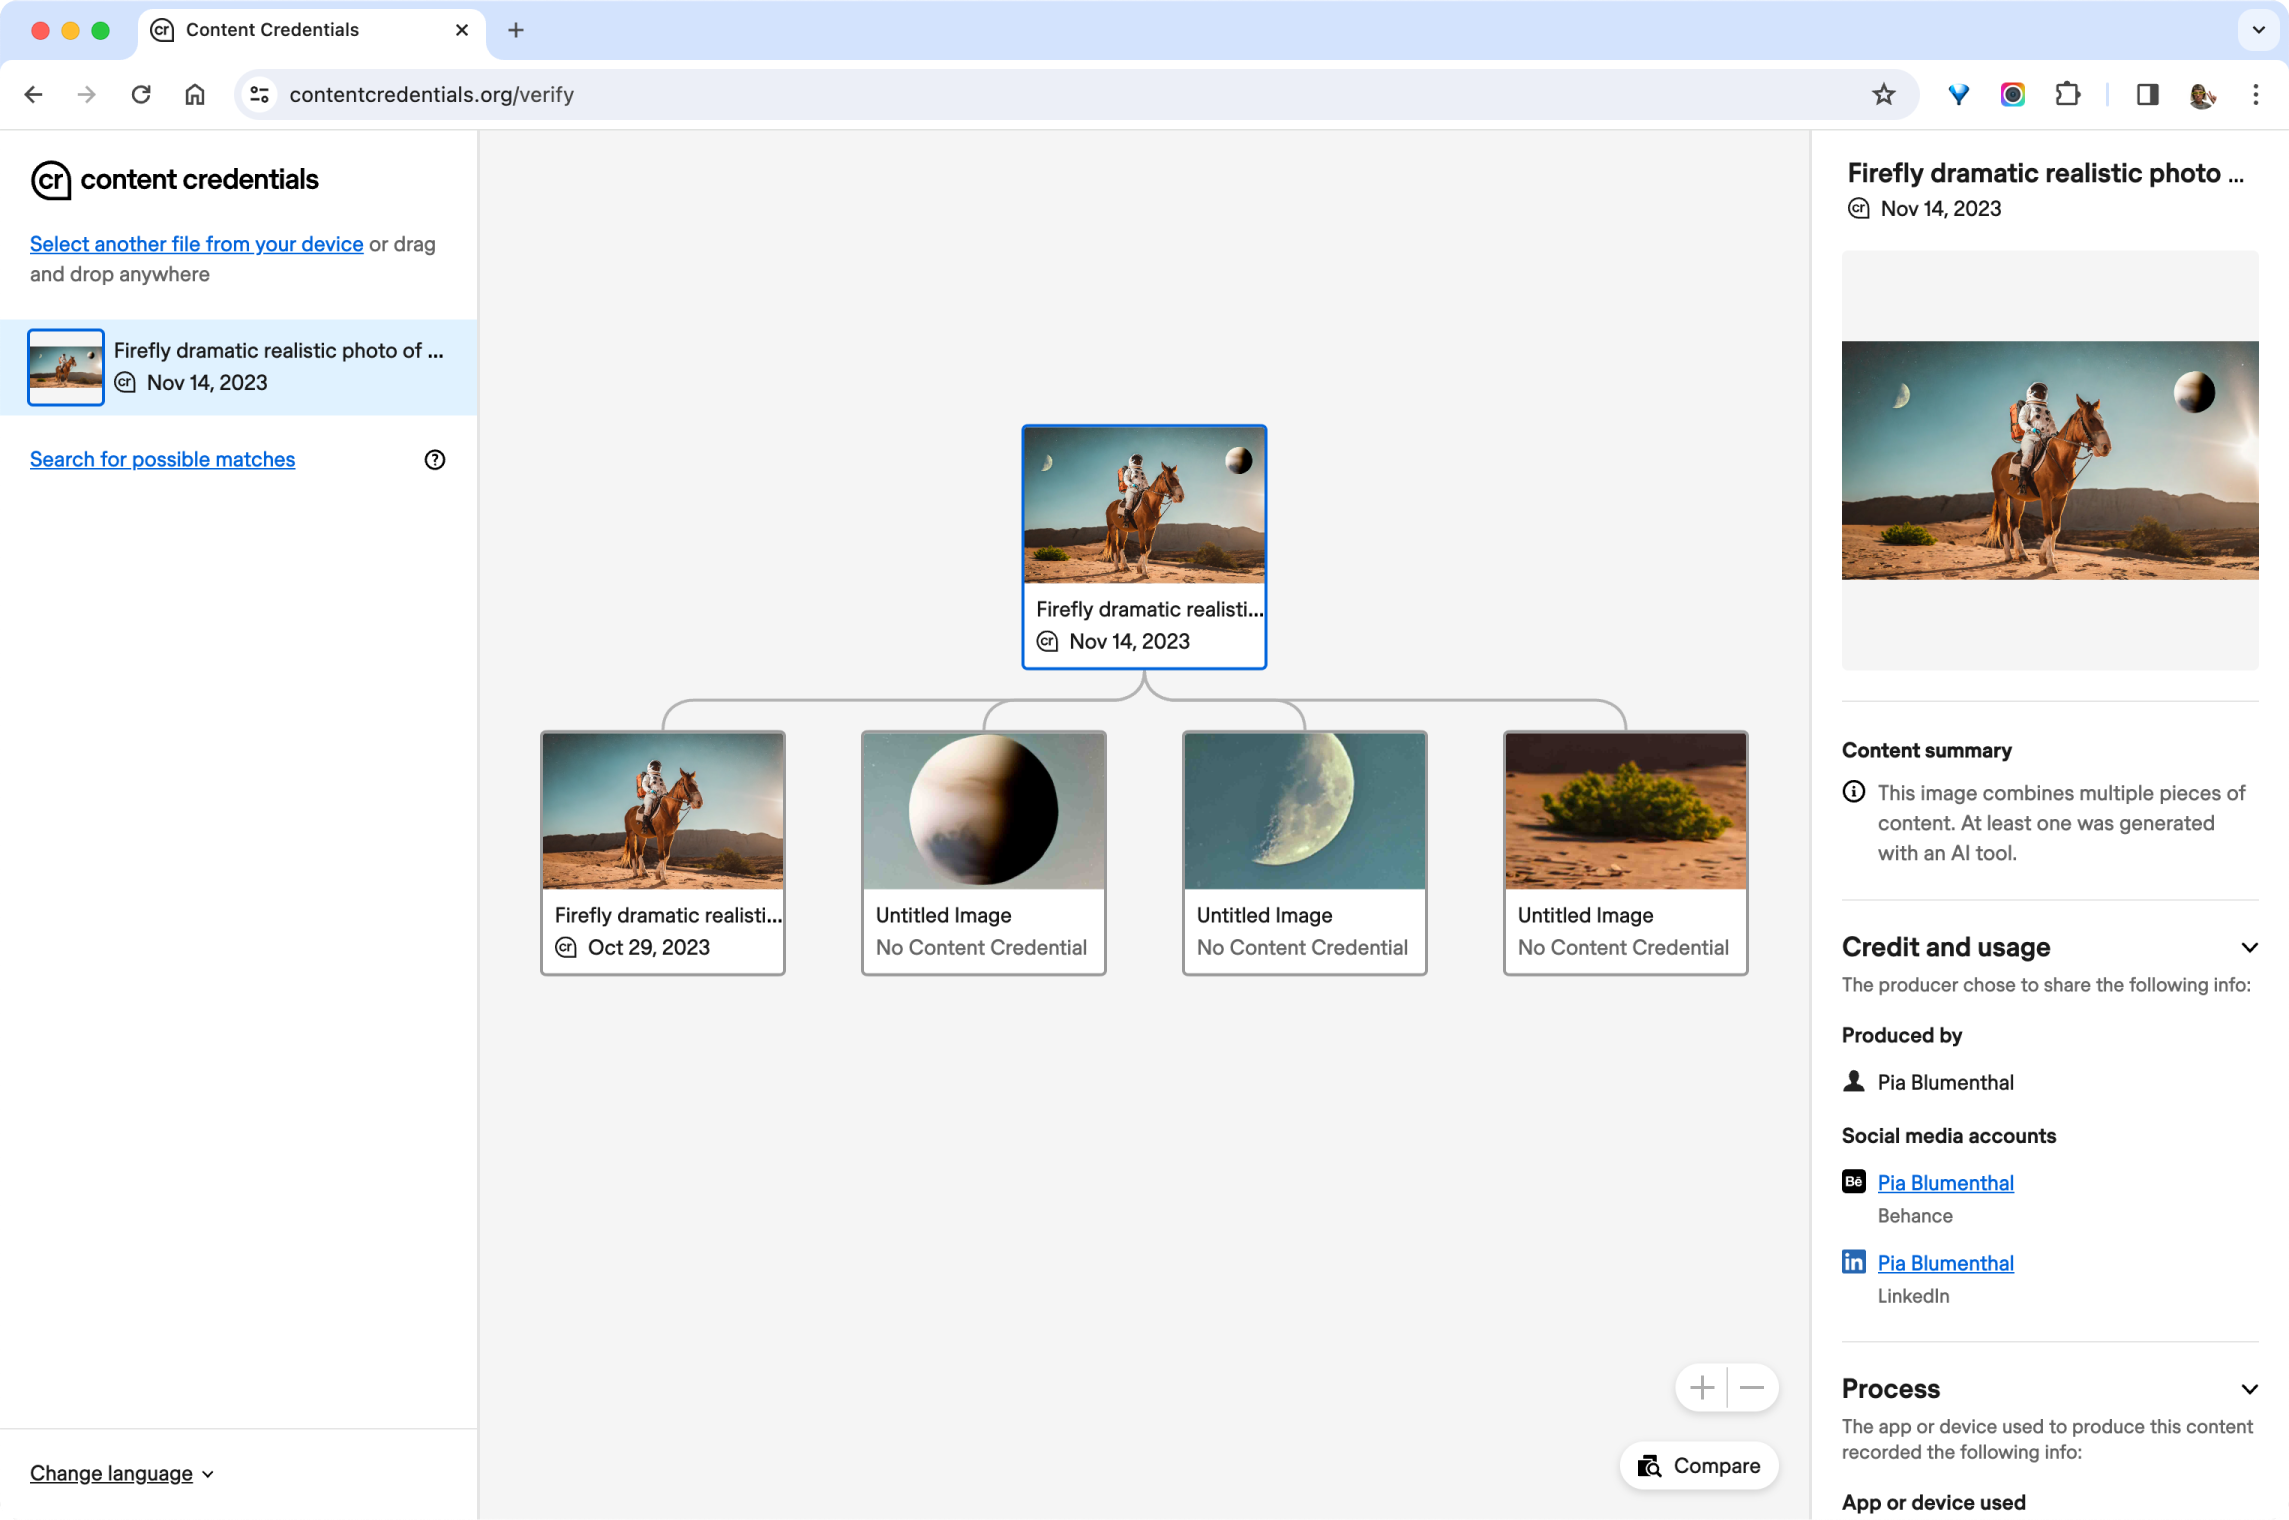Toggle the browser side panel icon
This screenshot has height=1520, width=2289.
2147,94
